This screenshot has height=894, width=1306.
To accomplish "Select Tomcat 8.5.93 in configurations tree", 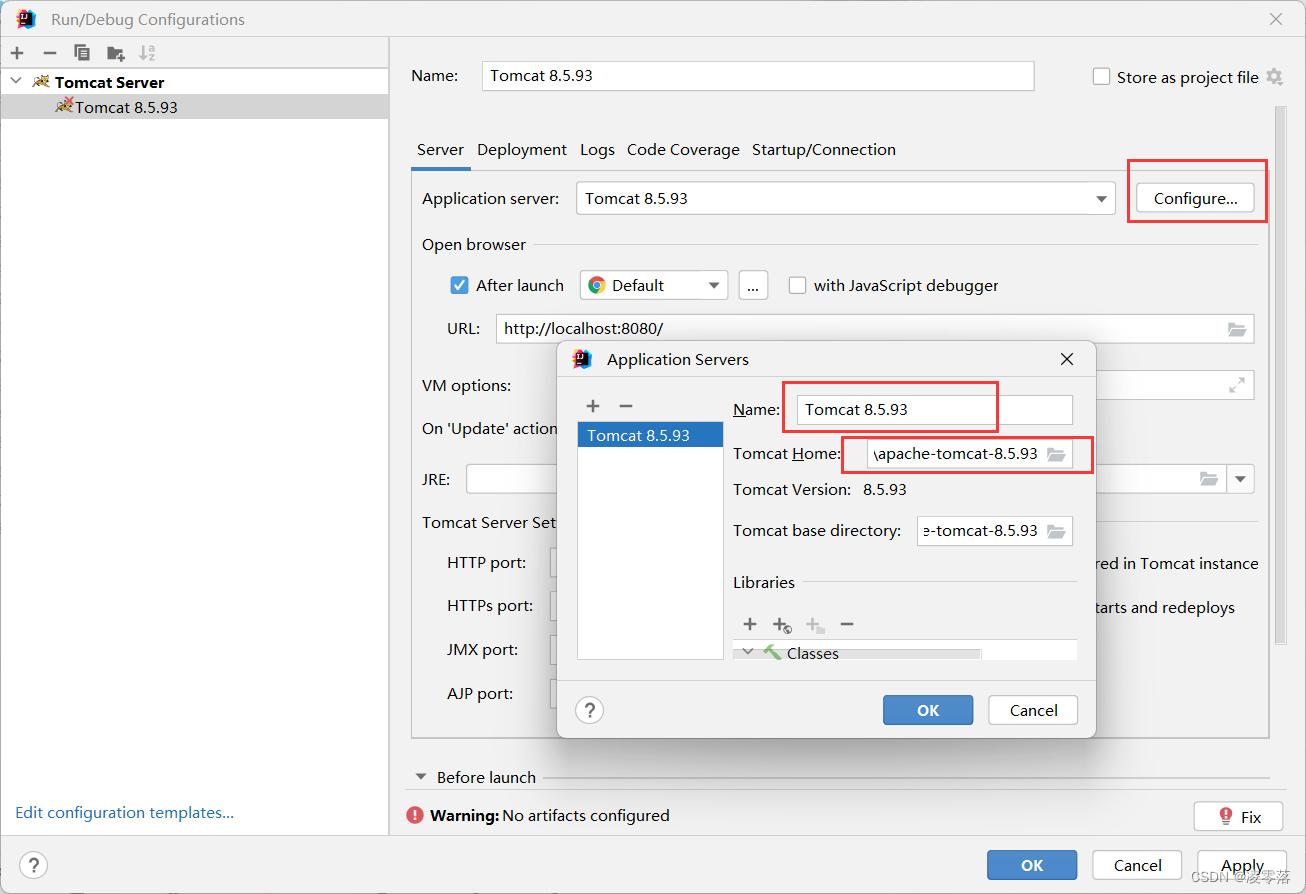I will tap(194, 107).
